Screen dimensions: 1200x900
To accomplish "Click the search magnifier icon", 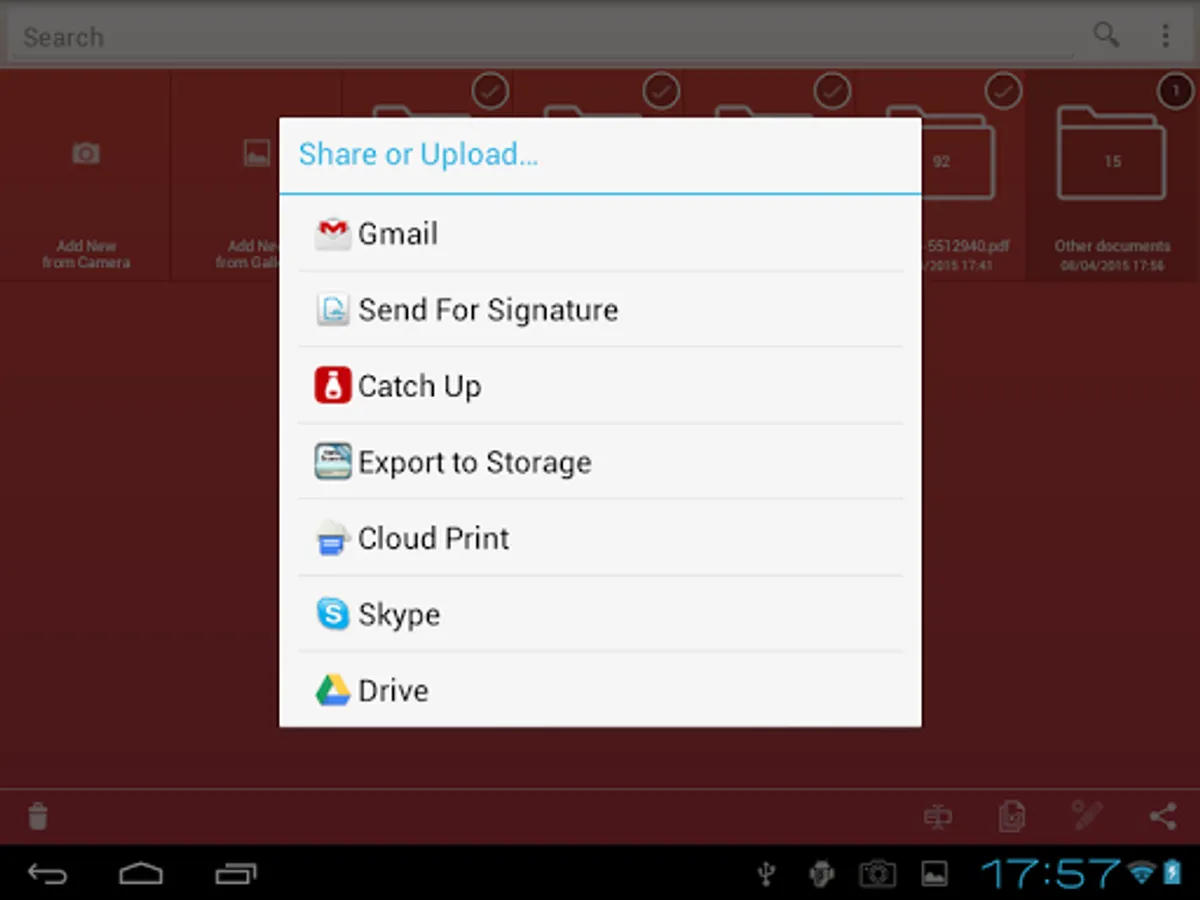I will 1106,36.
